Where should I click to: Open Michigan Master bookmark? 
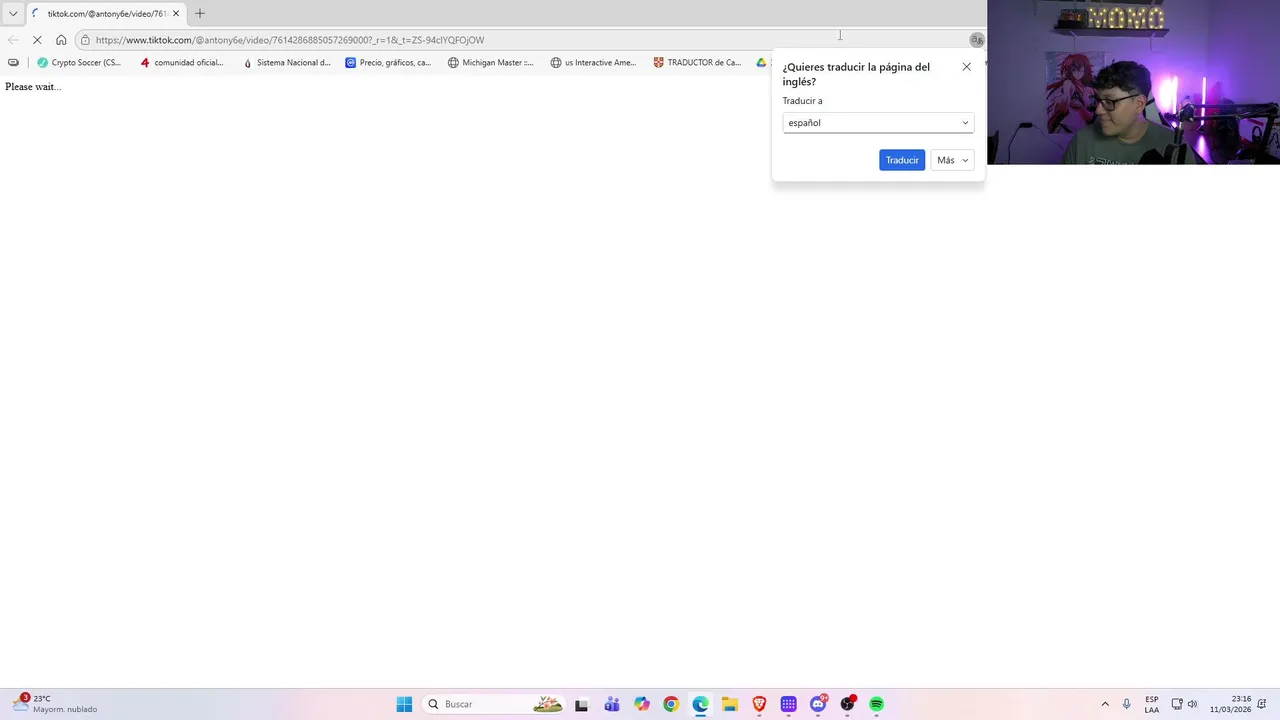point(491,62)
